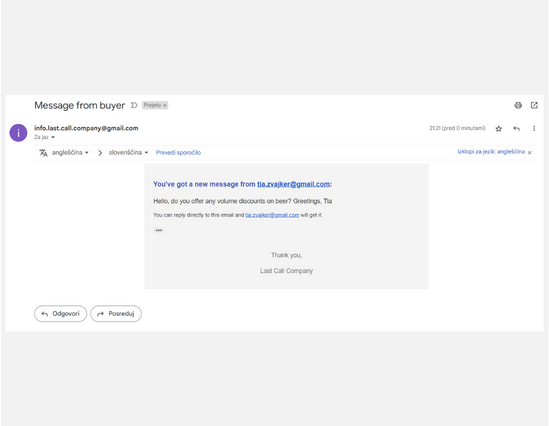
Task: Click the Message from buyer subject
Action: [79, 105]
